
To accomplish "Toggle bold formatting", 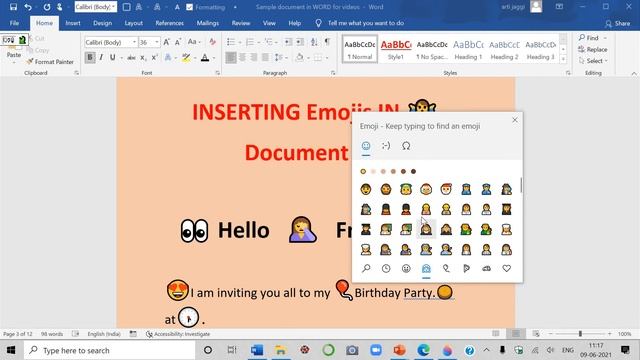I will pyautogui.click(x=90, y=58).
